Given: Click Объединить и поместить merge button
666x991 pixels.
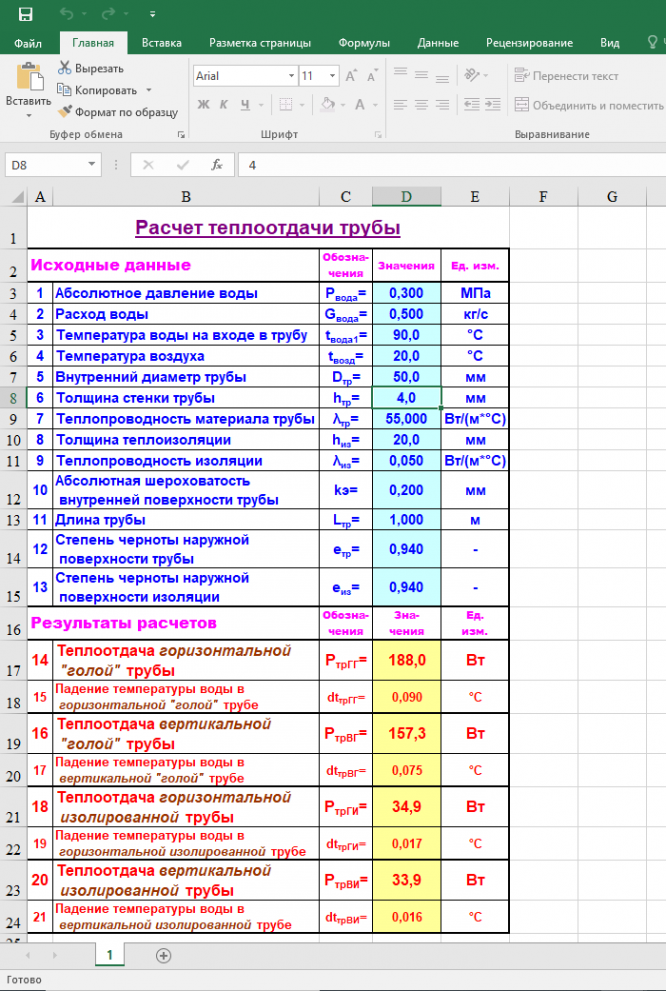Looking at the screenshot, I should pos(589,105).
